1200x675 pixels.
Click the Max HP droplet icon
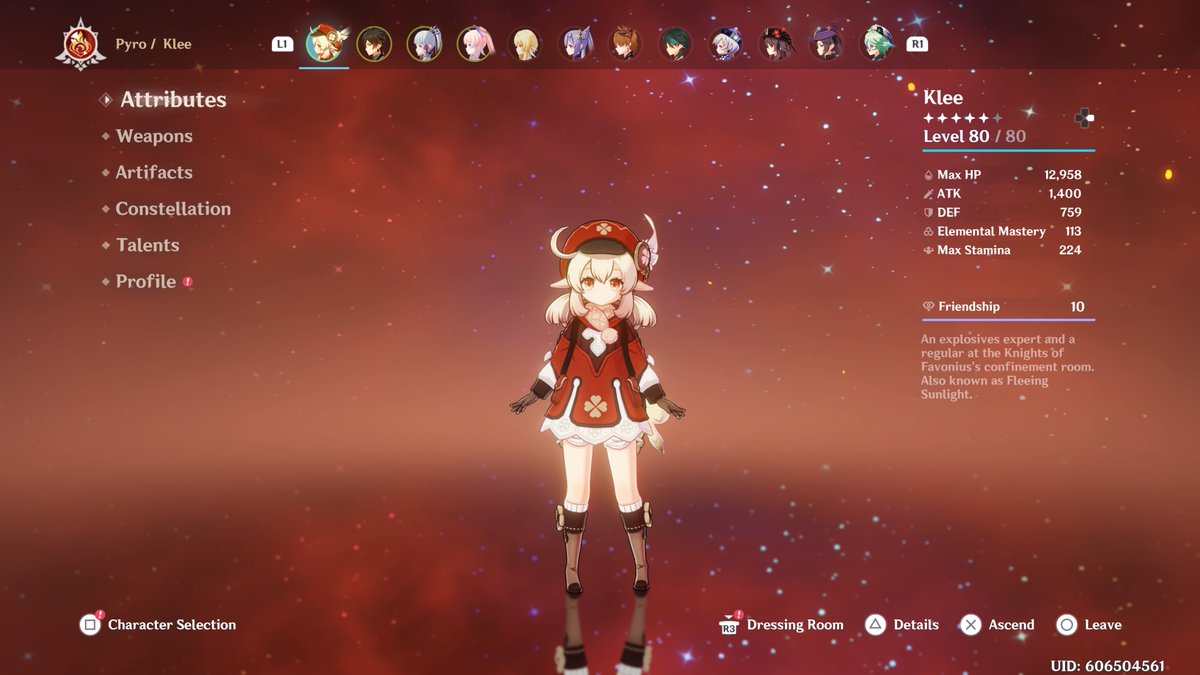tap(928, 175)
